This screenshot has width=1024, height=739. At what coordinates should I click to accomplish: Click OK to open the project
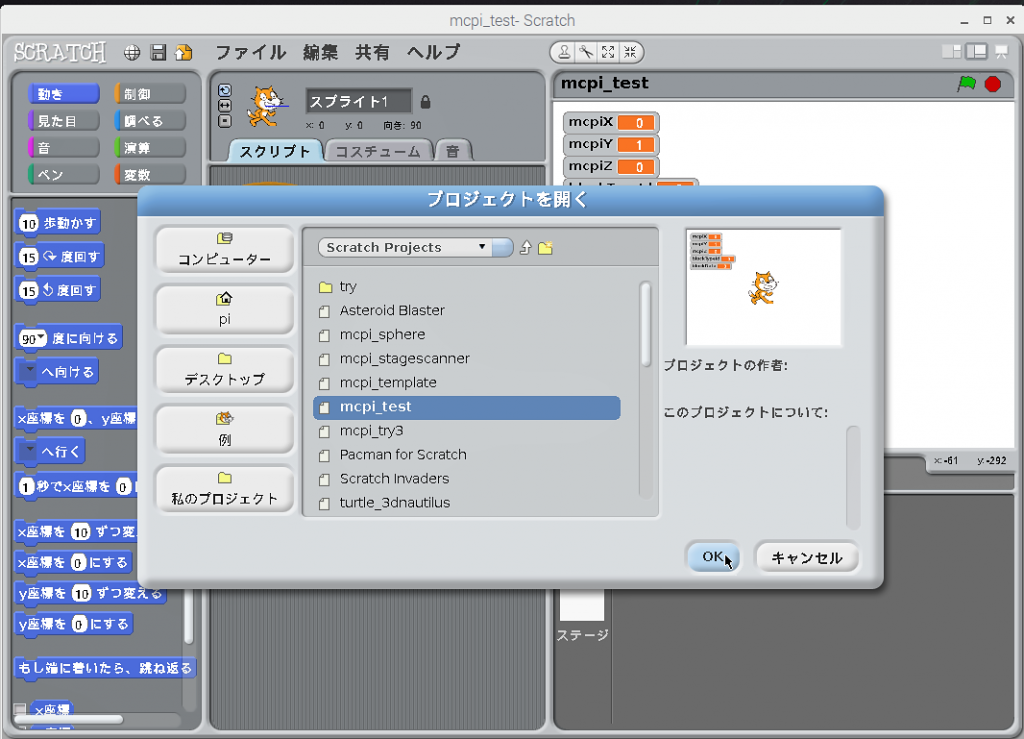coord(712,557)
